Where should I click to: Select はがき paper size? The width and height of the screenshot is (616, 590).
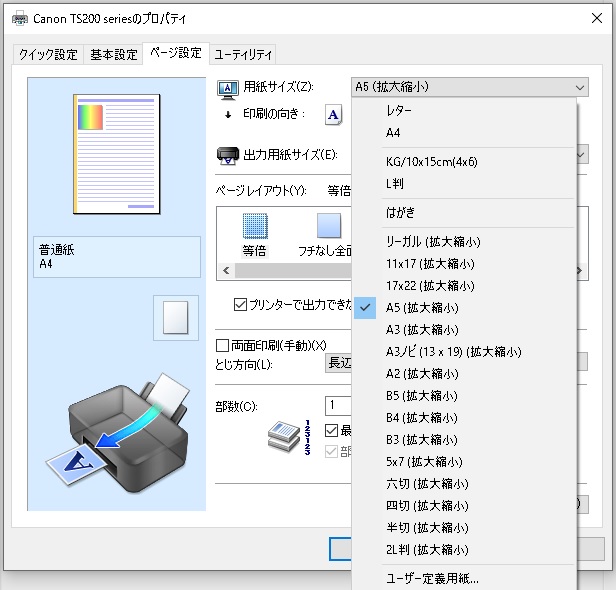pos(464,213)
